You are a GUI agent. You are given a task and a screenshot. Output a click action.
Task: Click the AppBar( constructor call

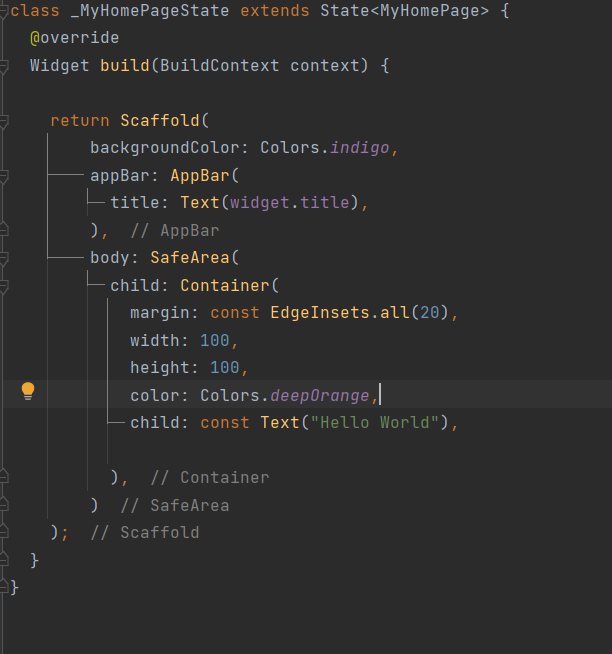click(204, 176)
